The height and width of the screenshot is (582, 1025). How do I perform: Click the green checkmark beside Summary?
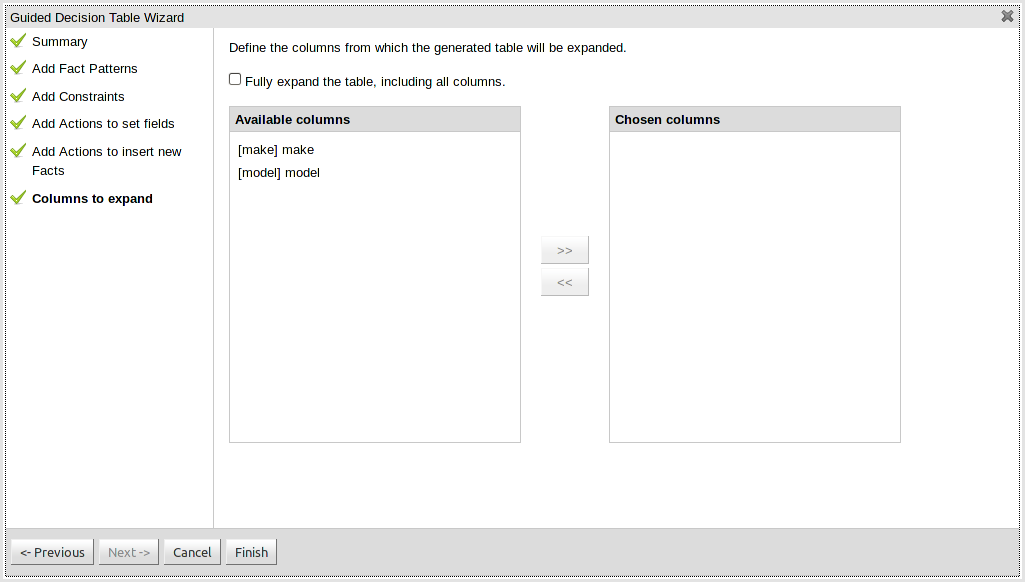pyautogui.click(x=17, y=41)
